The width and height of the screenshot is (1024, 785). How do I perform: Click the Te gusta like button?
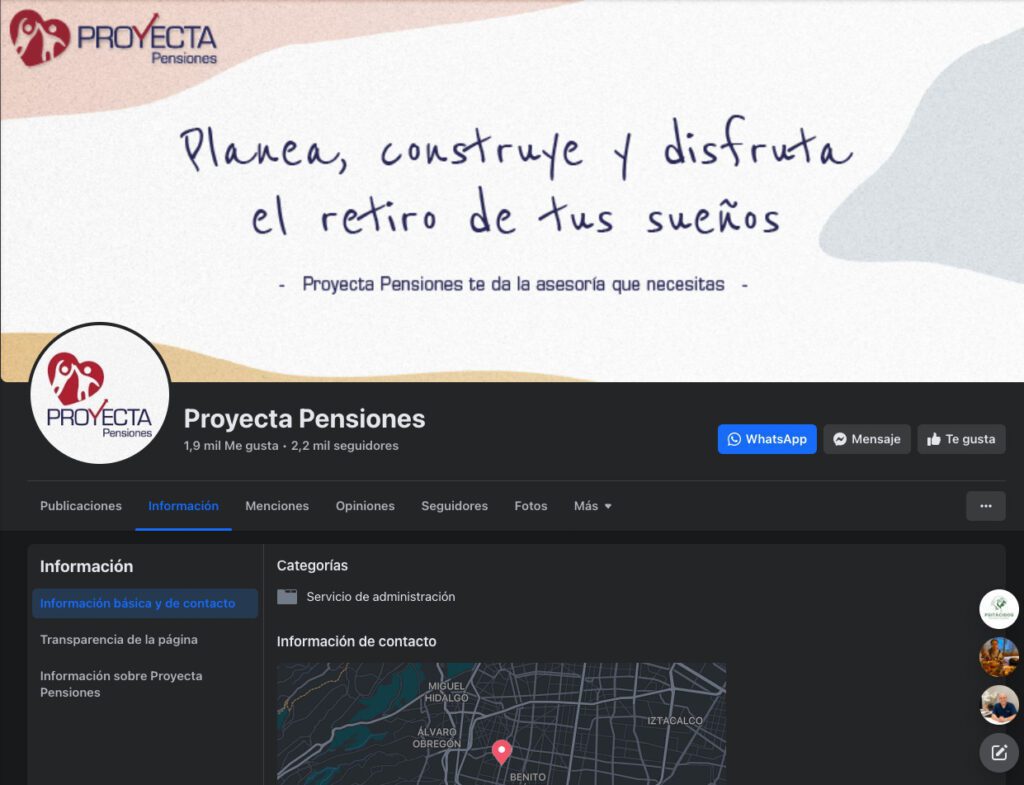tap(961, 439)
